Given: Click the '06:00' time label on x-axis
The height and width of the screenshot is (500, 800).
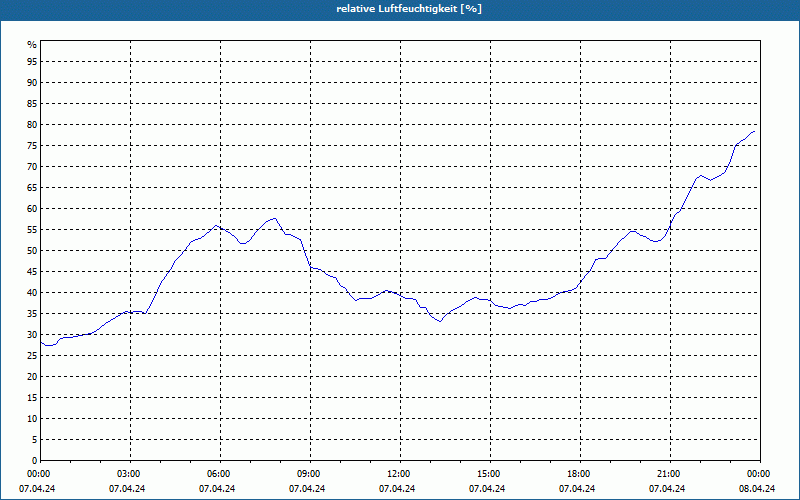Looking at the screenshot, I should (217, 474).
